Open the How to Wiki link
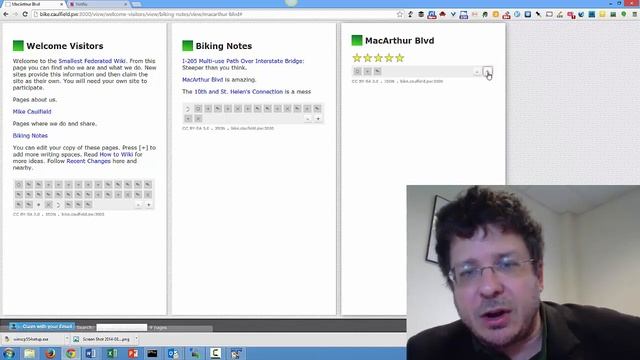Viewport: 640px width, 360px height. 116,154
